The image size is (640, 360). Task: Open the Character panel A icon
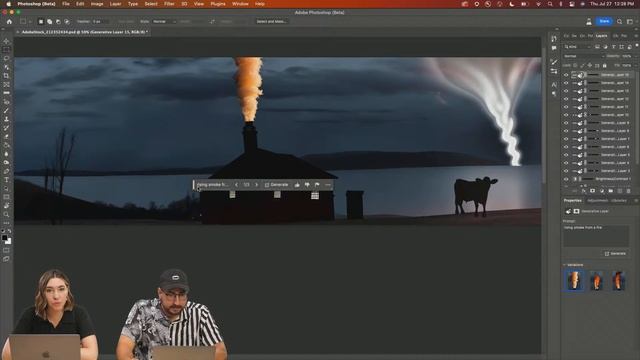(554, 85)
